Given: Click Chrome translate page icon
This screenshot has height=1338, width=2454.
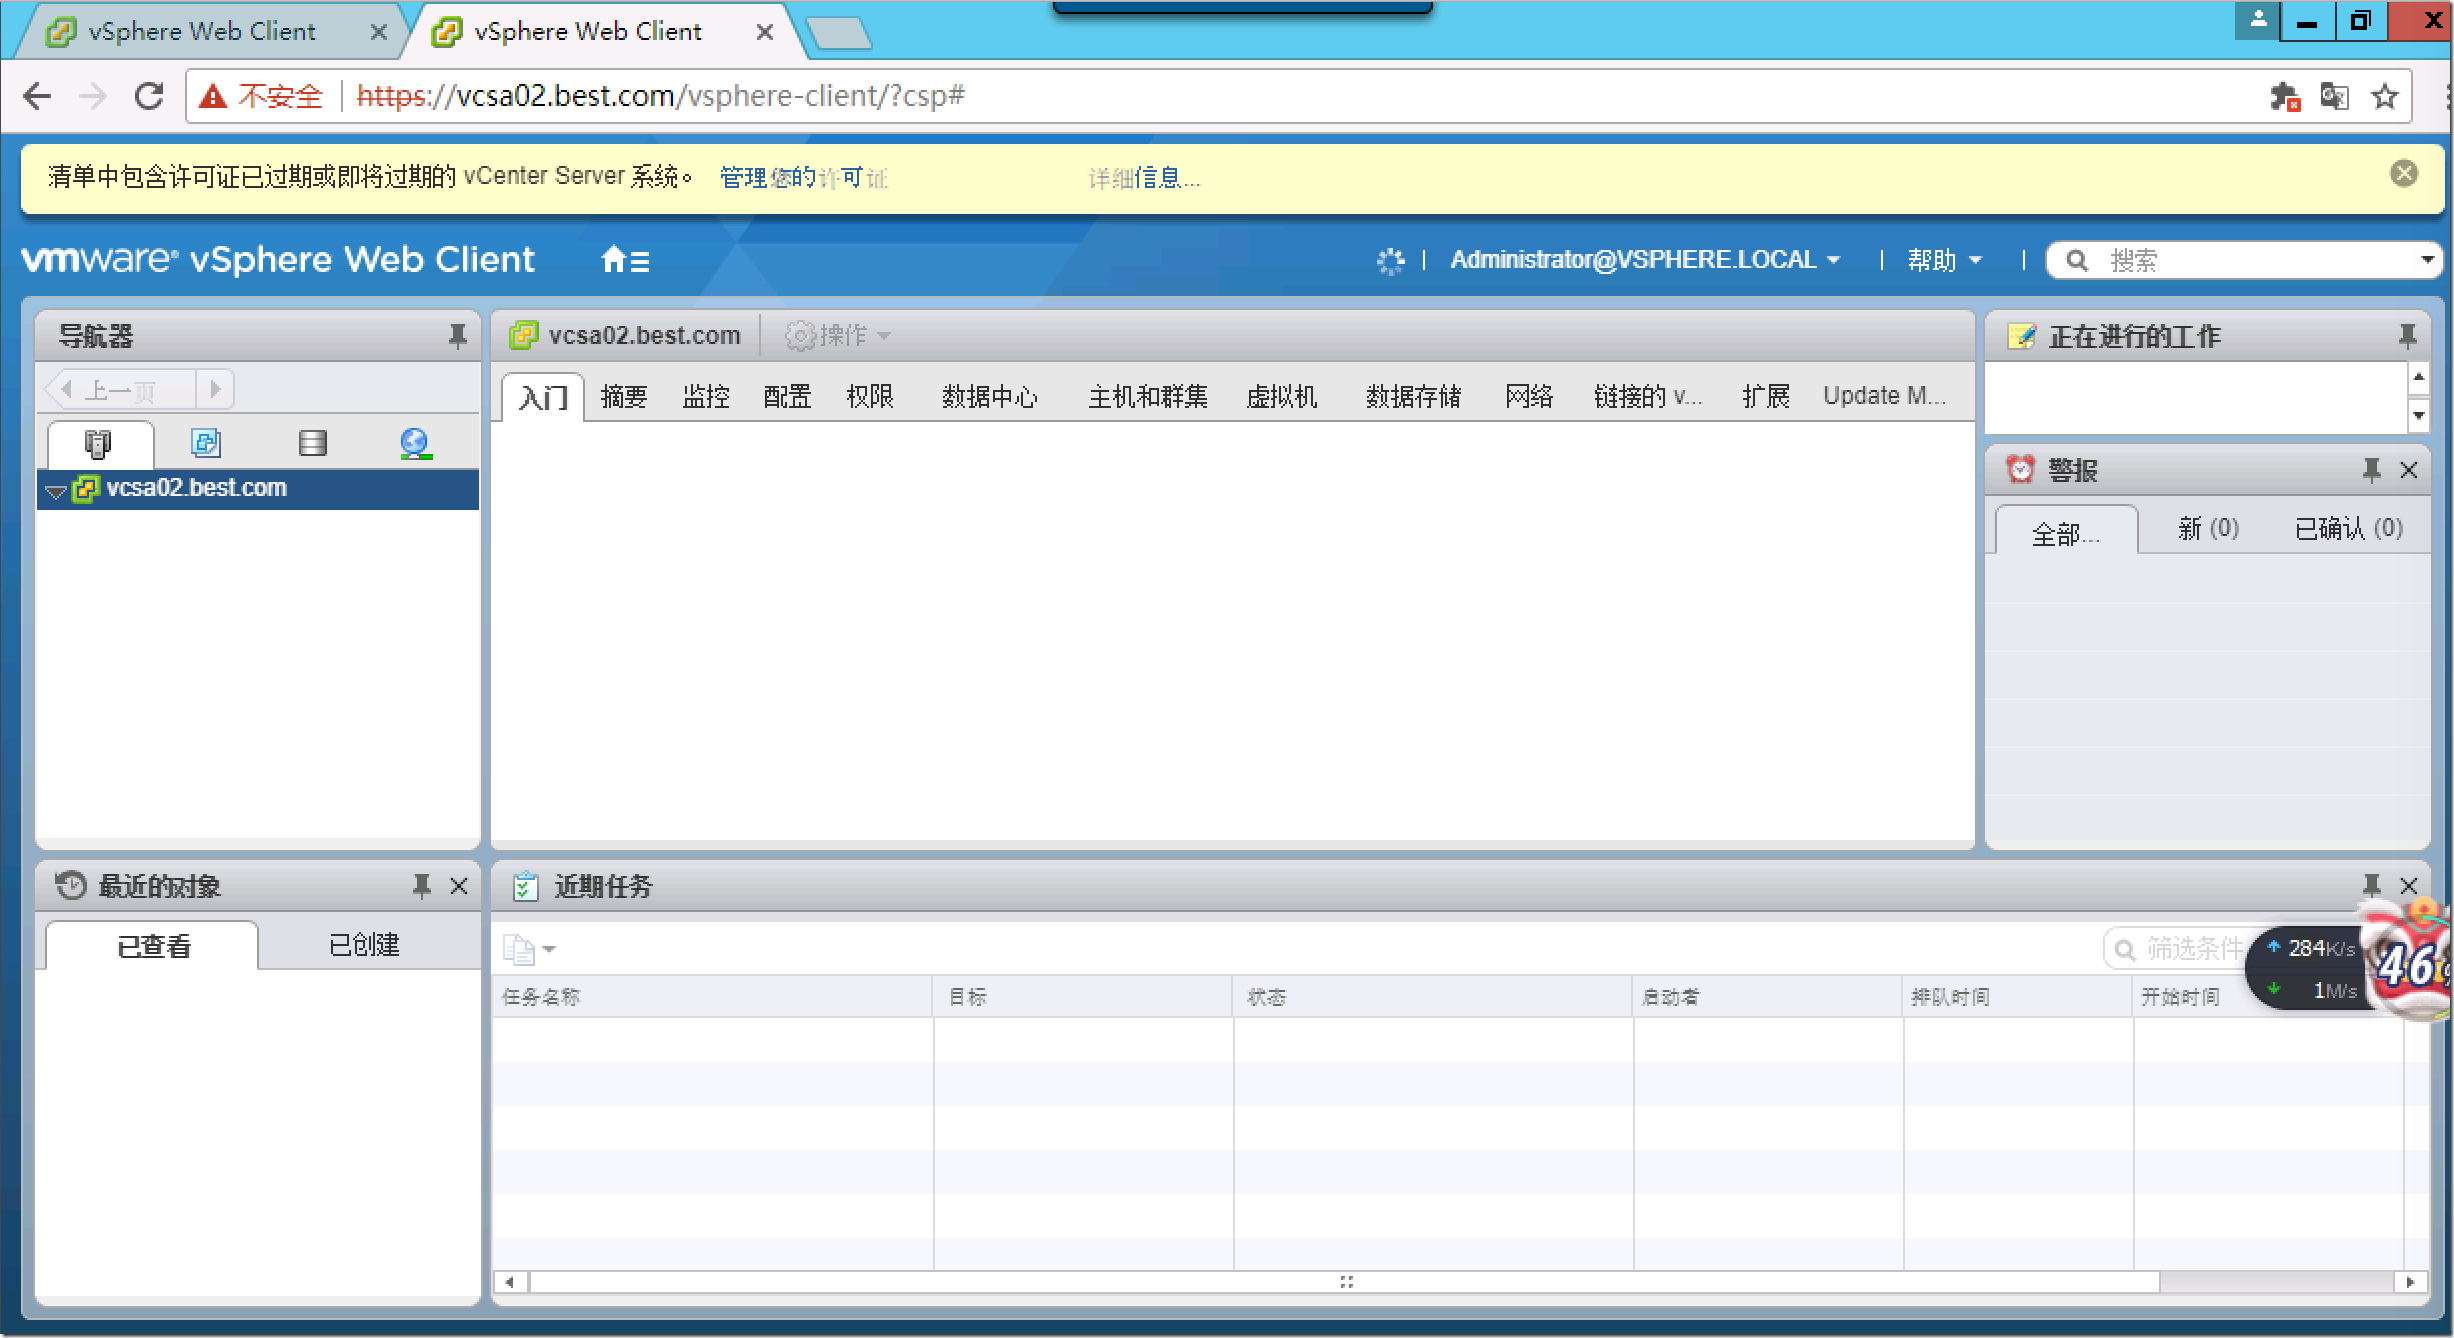Looking at the screenshot, I should pos(2335,96).
